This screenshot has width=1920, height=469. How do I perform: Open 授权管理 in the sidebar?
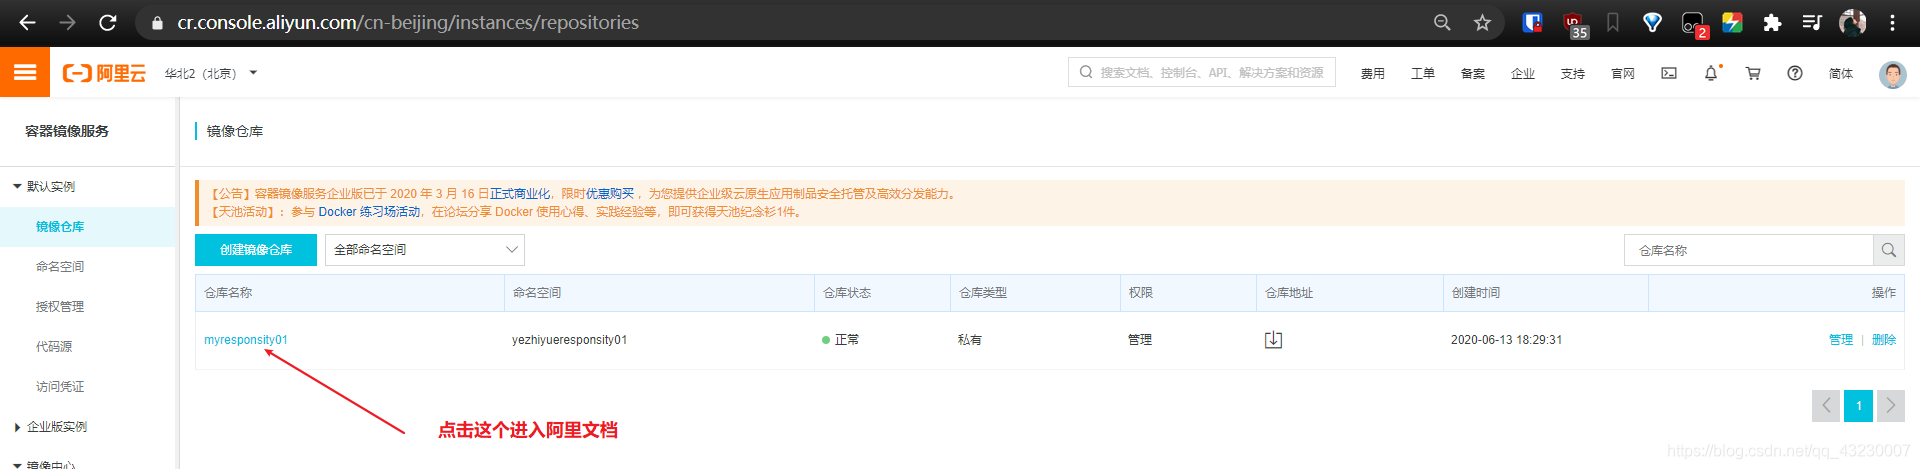(60, 307)
